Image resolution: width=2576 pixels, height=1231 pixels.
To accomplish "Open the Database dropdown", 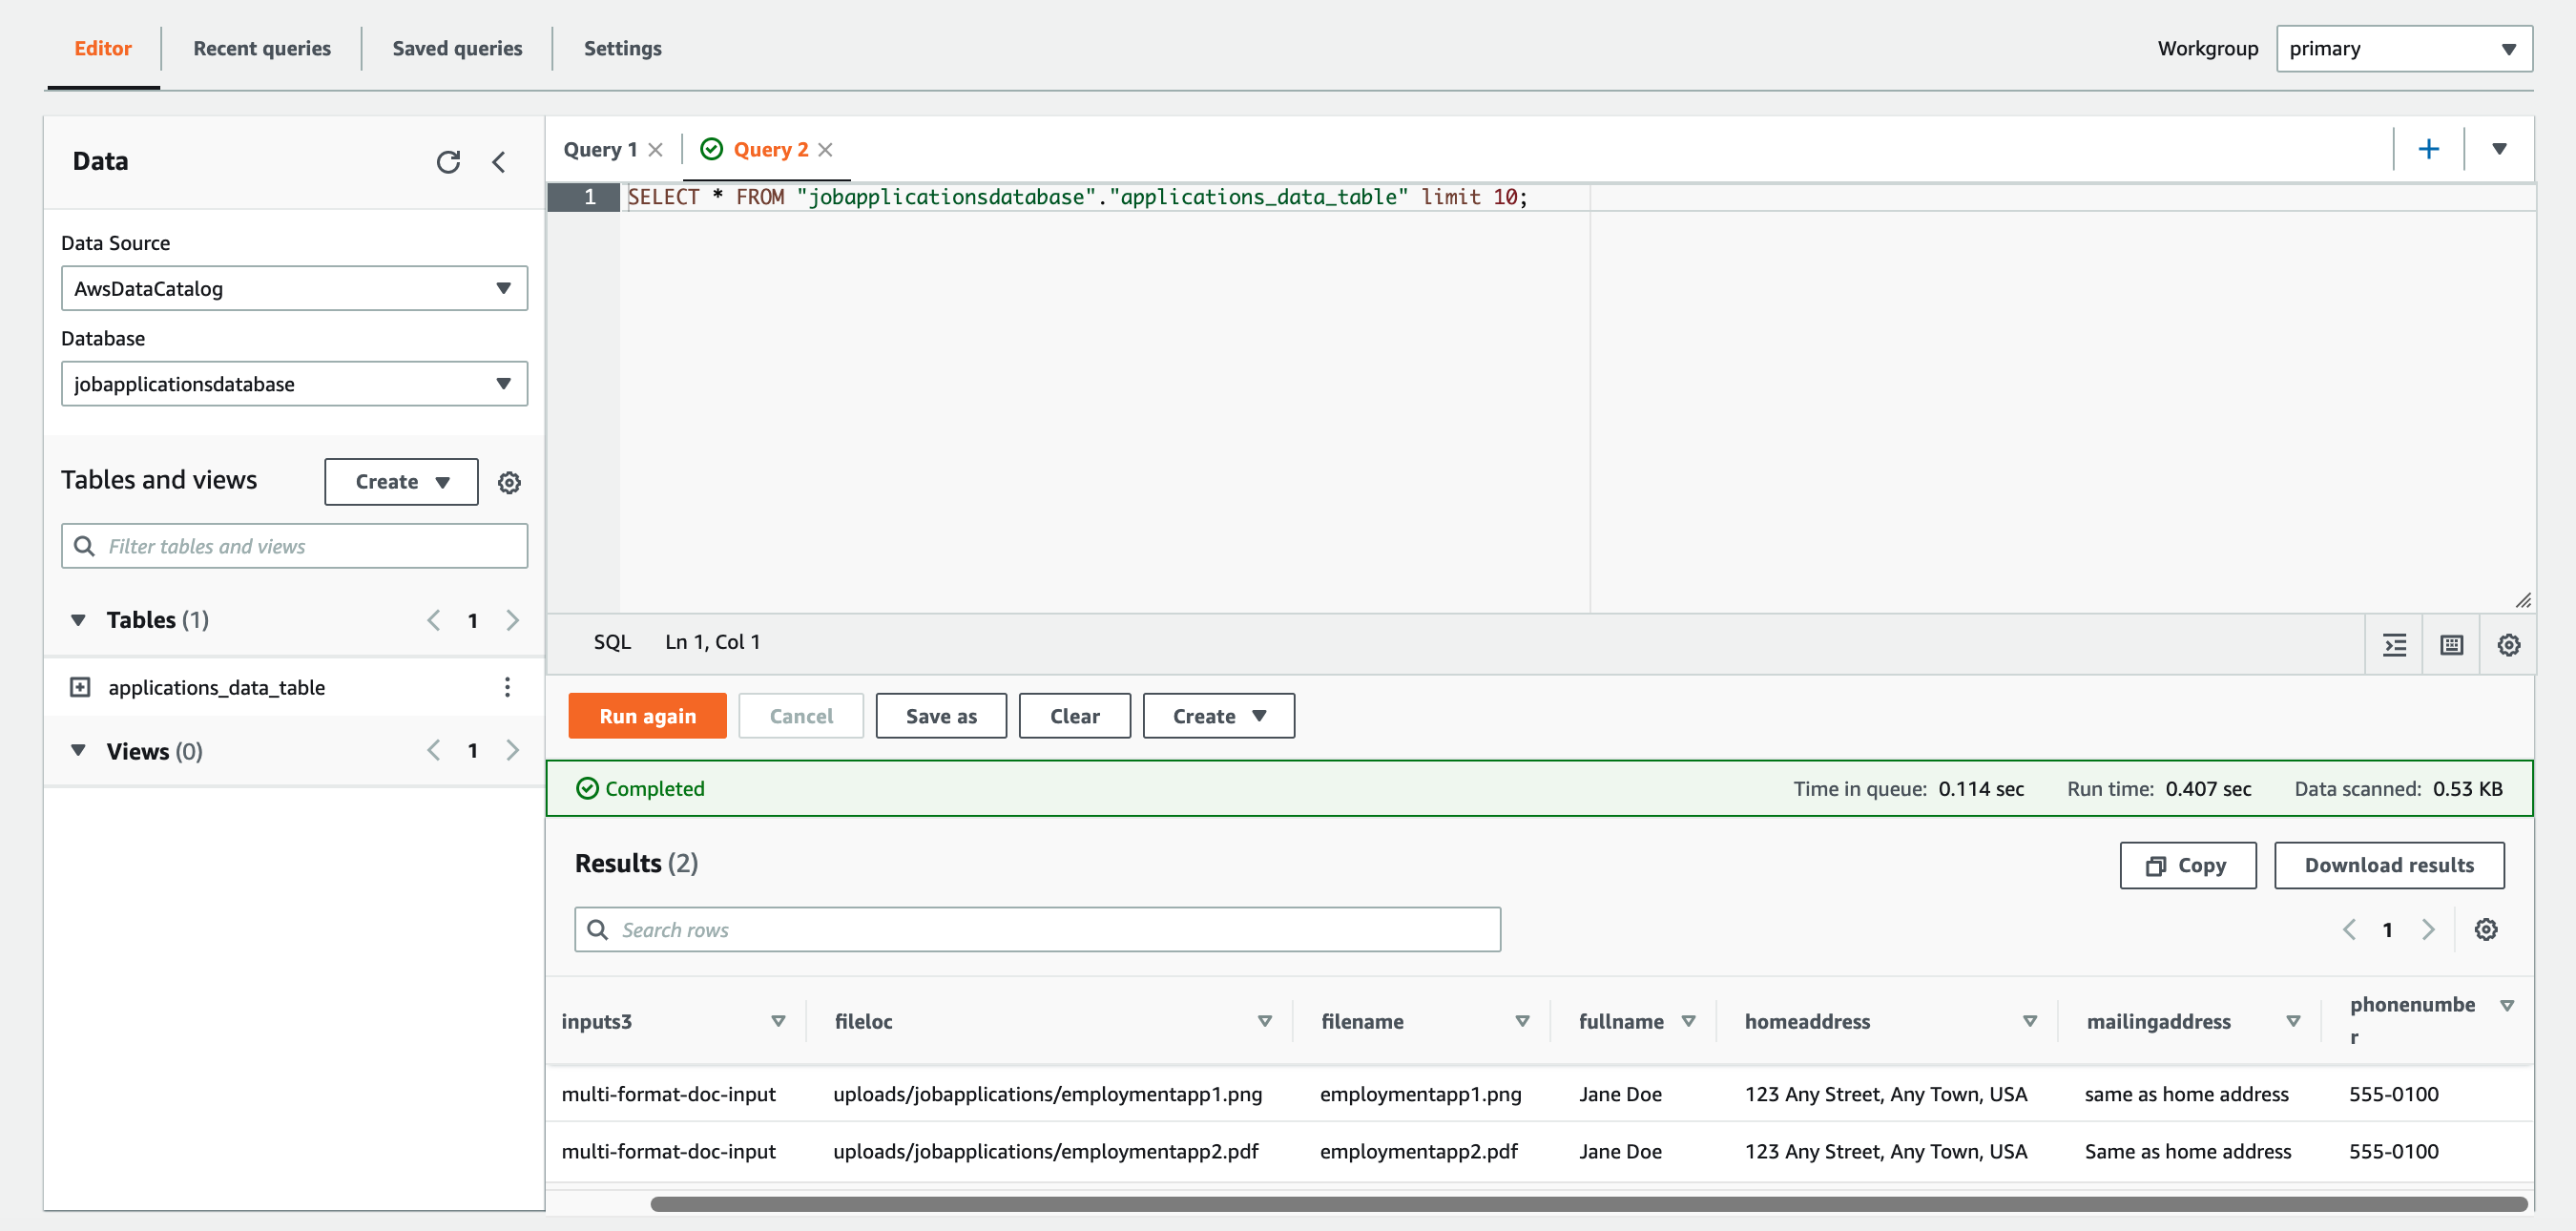I will 294,384.
